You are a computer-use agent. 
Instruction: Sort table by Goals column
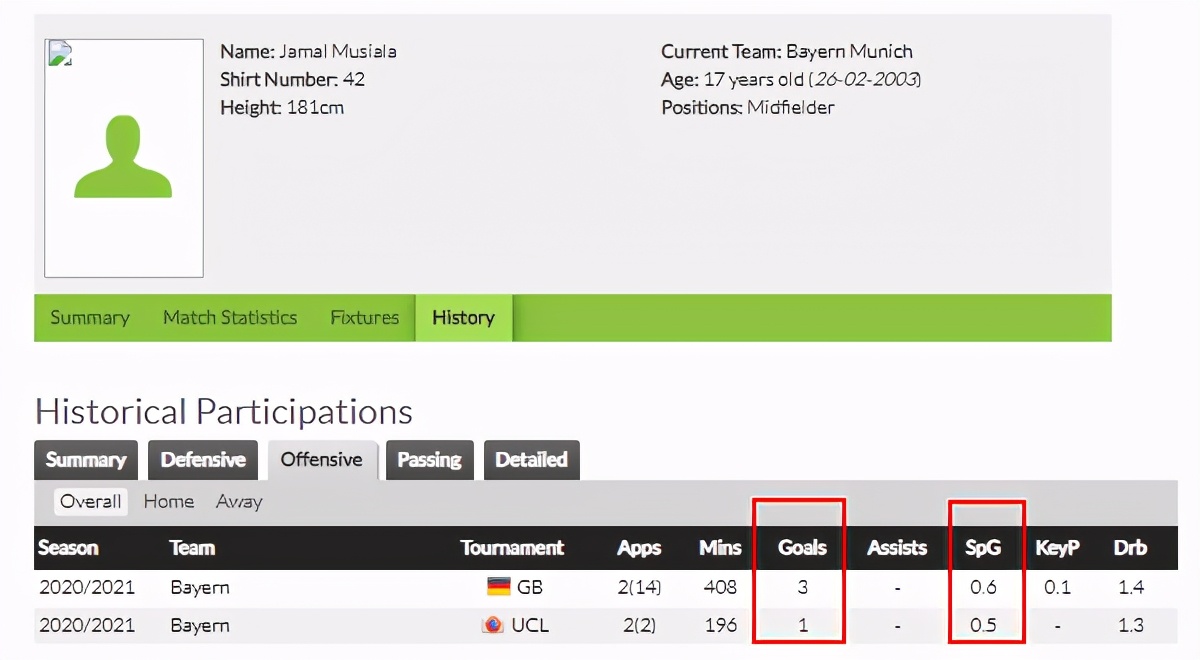802,548
